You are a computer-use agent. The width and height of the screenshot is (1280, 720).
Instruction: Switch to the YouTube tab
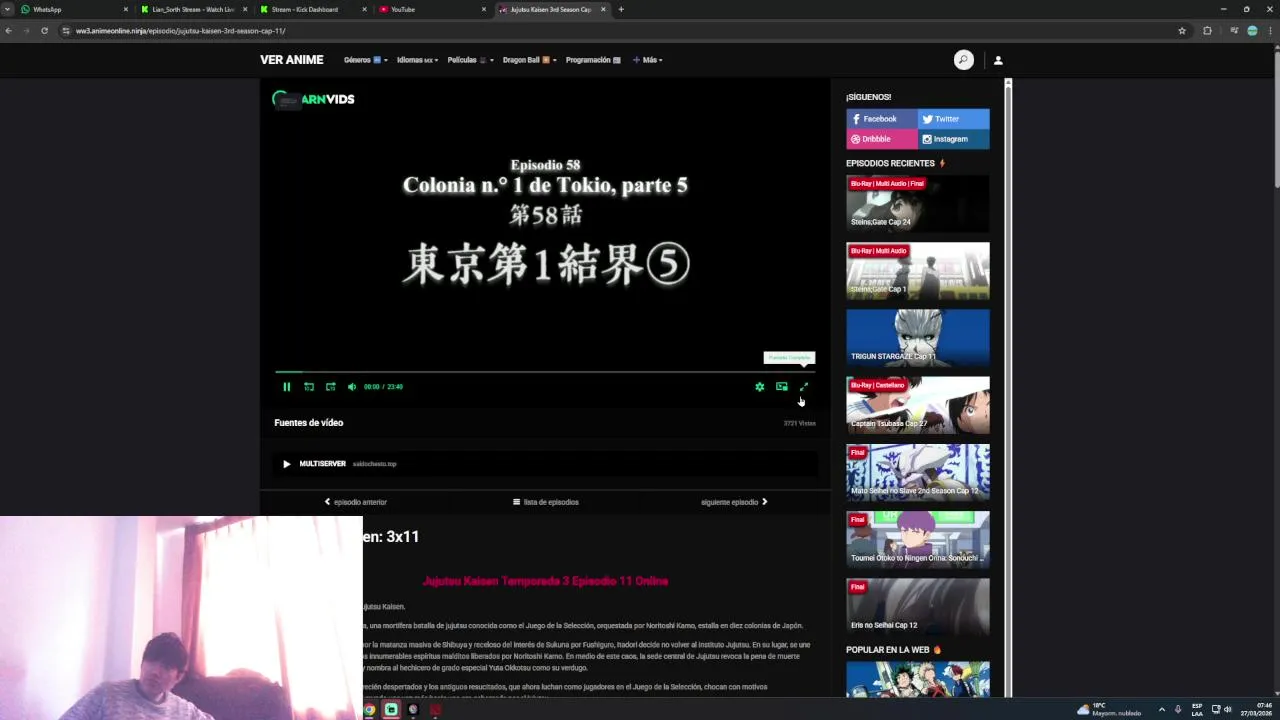pyautogui.click(x=430, y=9)
